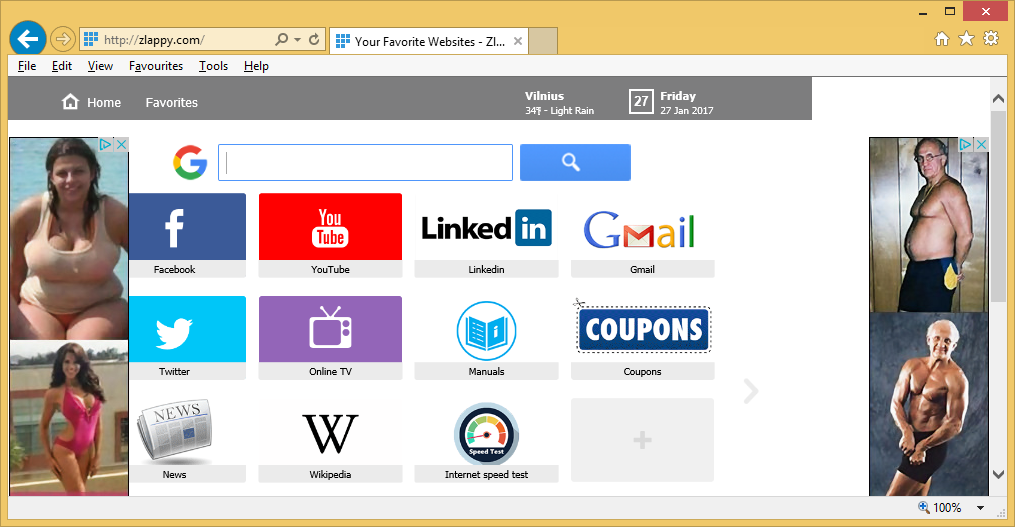Add a new site with plus tile

point(642,440)
